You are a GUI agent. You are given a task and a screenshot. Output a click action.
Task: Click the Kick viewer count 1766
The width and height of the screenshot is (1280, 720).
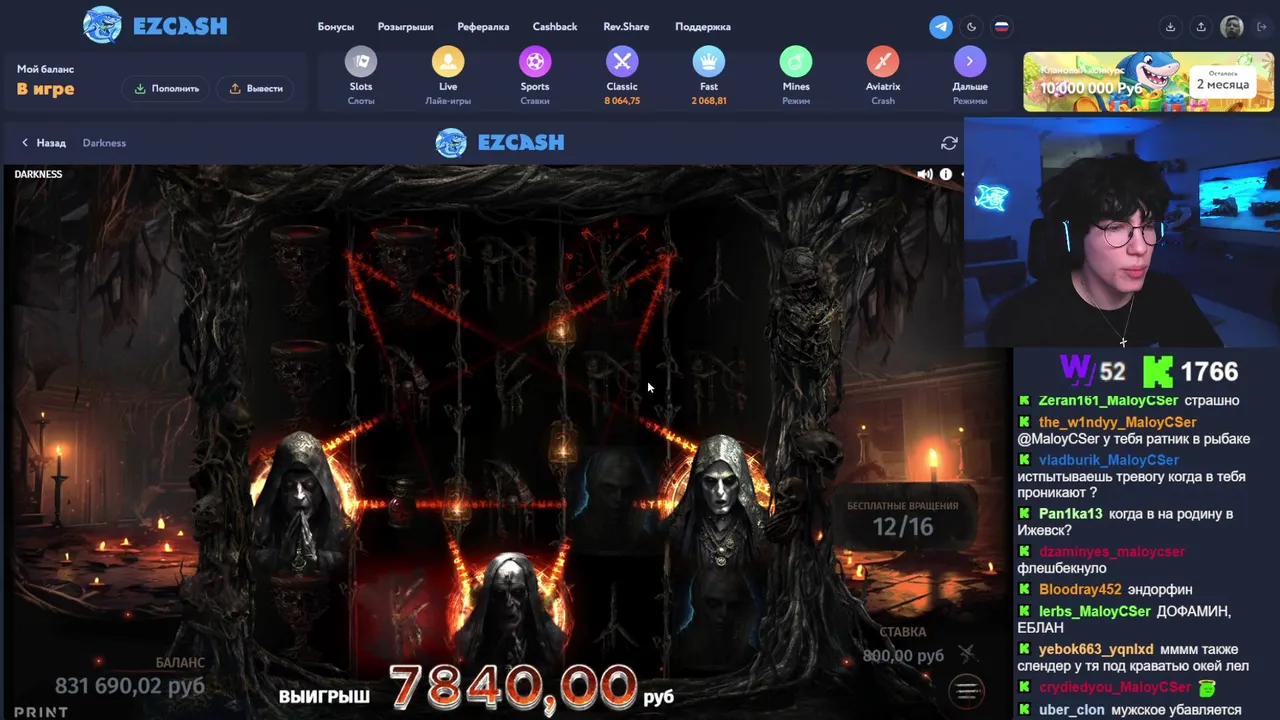tap(1209, 372)
